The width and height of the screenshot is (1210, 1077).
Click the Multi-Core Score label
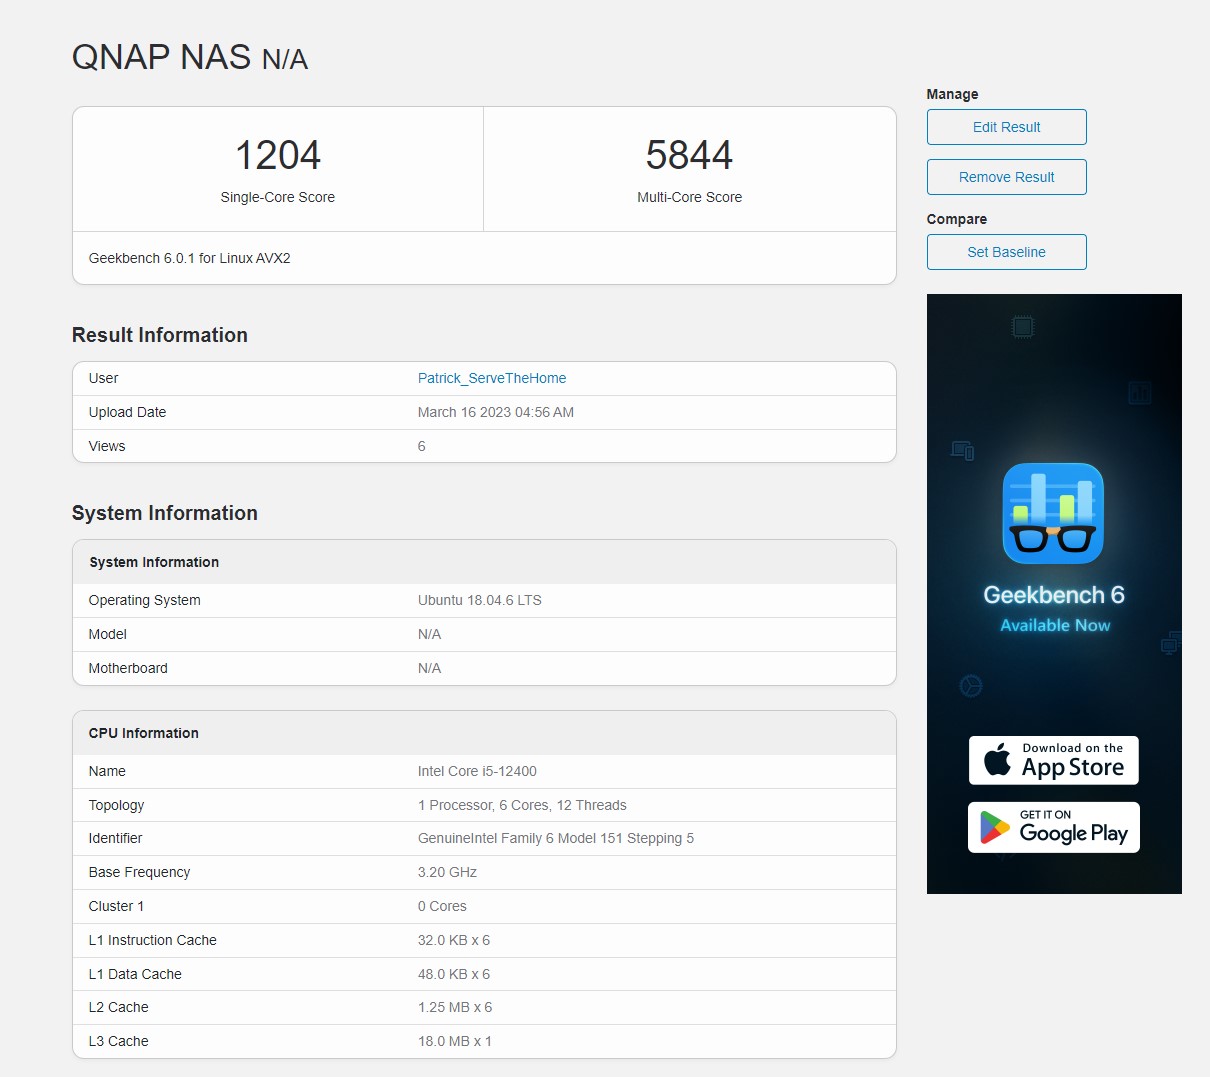click(x=689, y=197)
